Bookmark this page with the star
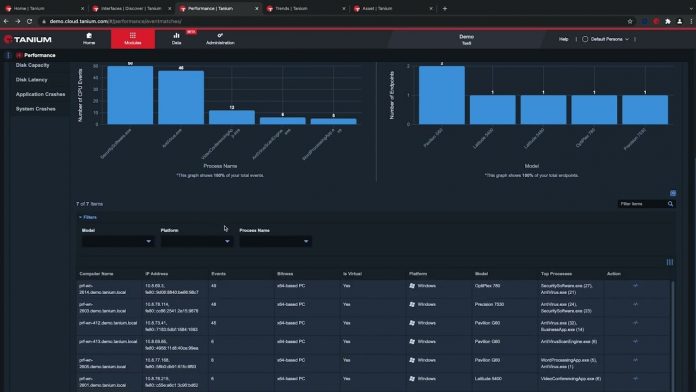696x392 pixels. [630, 21]
